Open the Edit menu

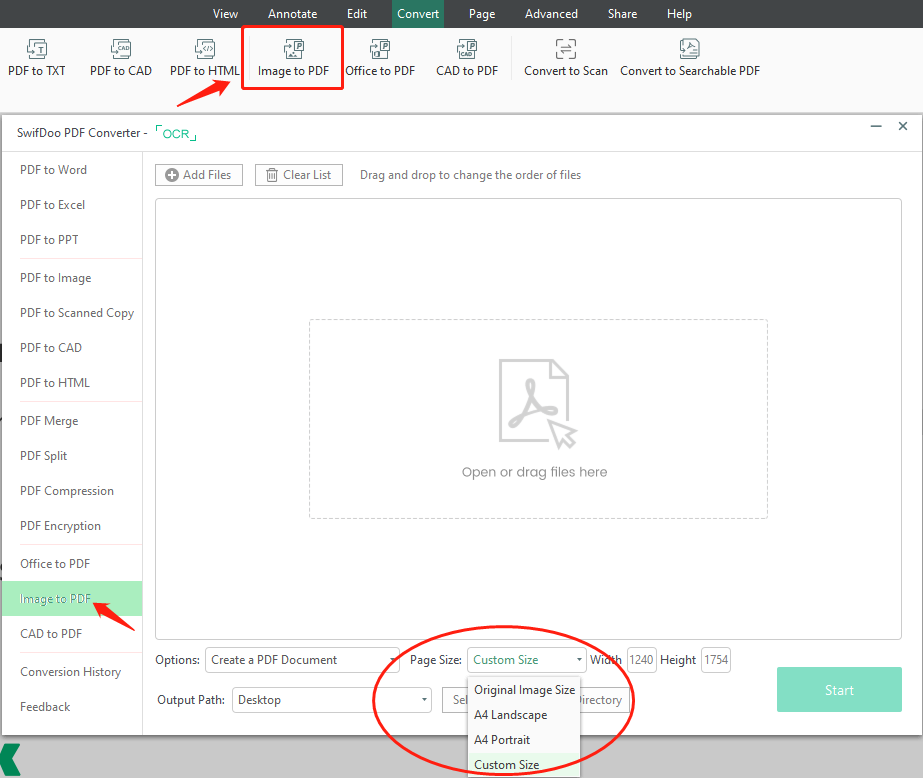[x=357, y=14]
